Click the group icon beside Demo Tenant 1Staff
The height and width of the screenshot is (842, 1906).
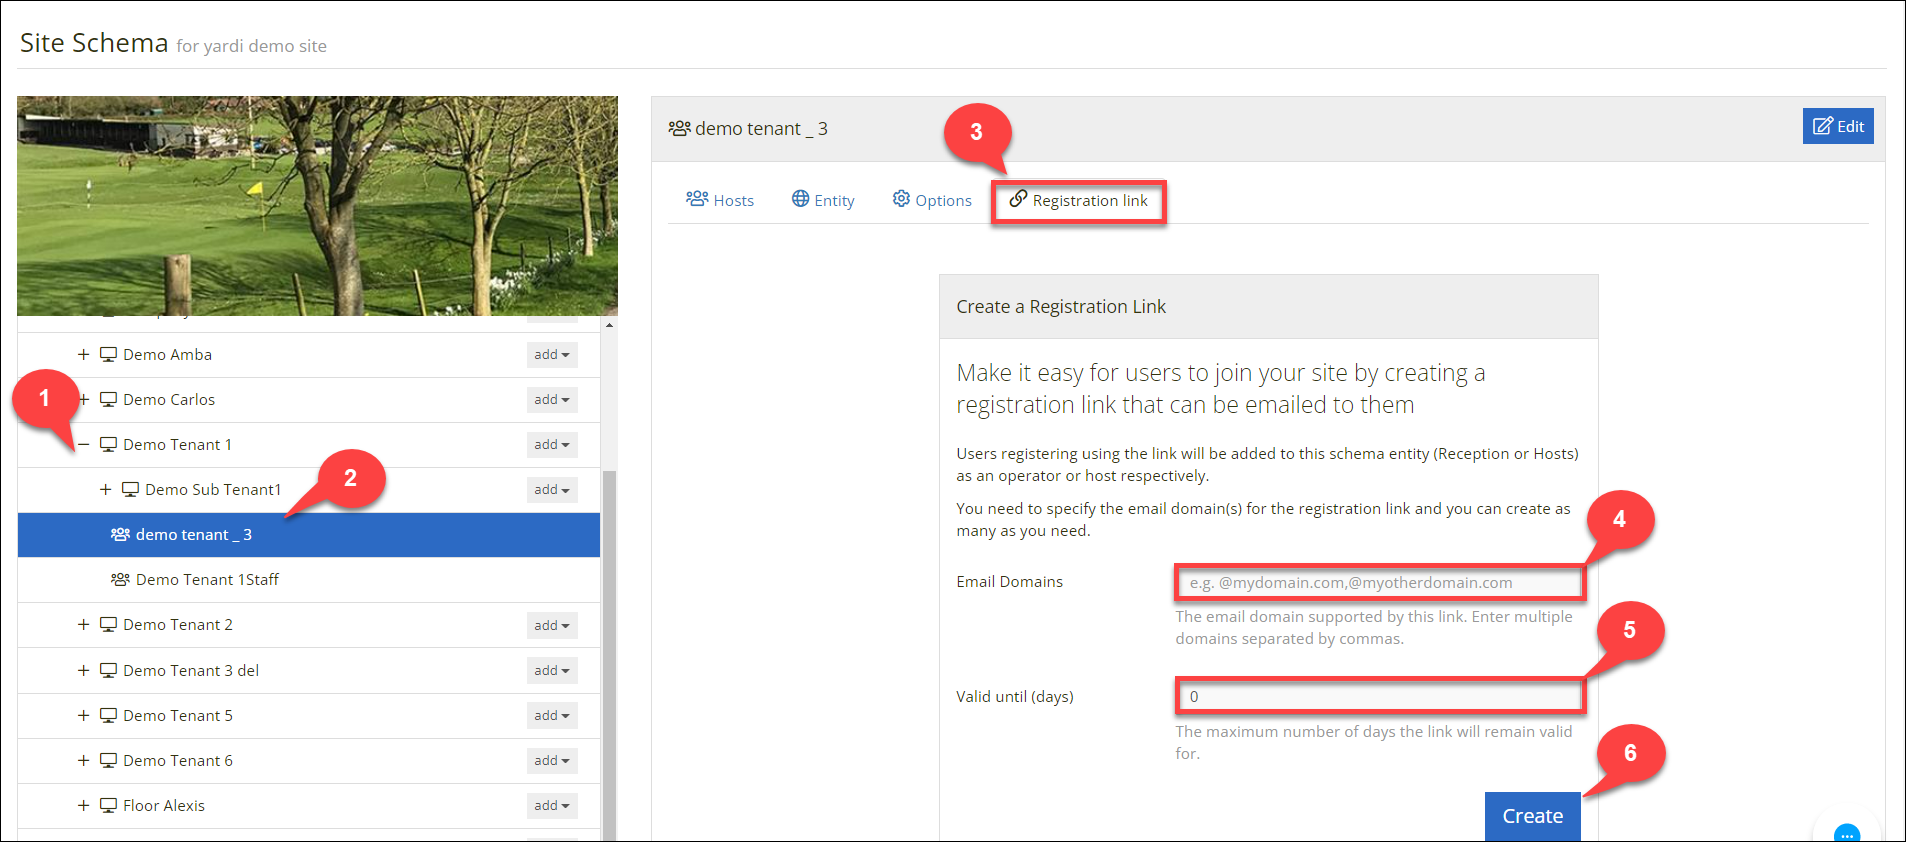click(120, 579)
